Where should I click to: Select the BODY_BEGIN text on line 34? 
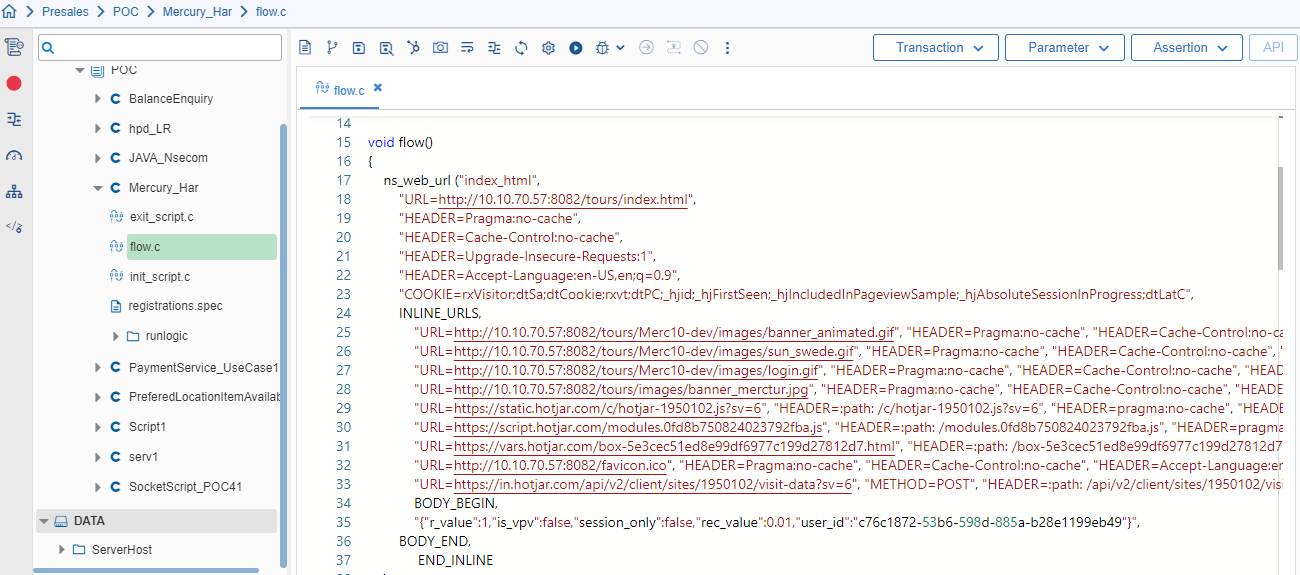click(x=455, y=504)
